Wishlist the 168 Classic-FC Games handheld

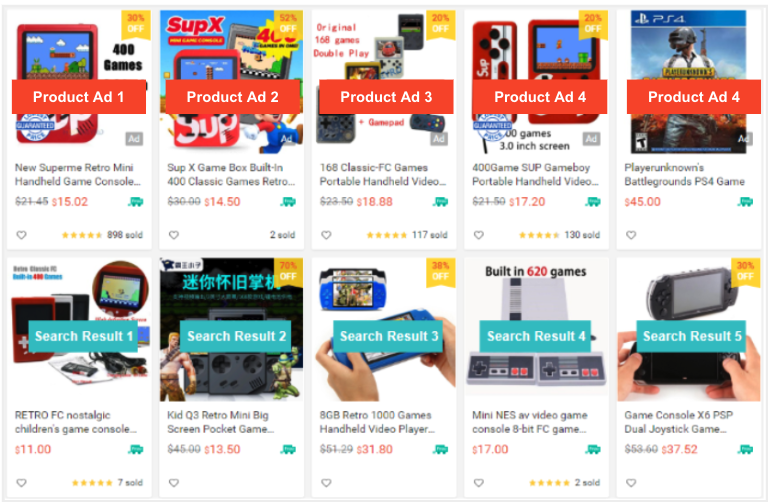click(326, 235)
